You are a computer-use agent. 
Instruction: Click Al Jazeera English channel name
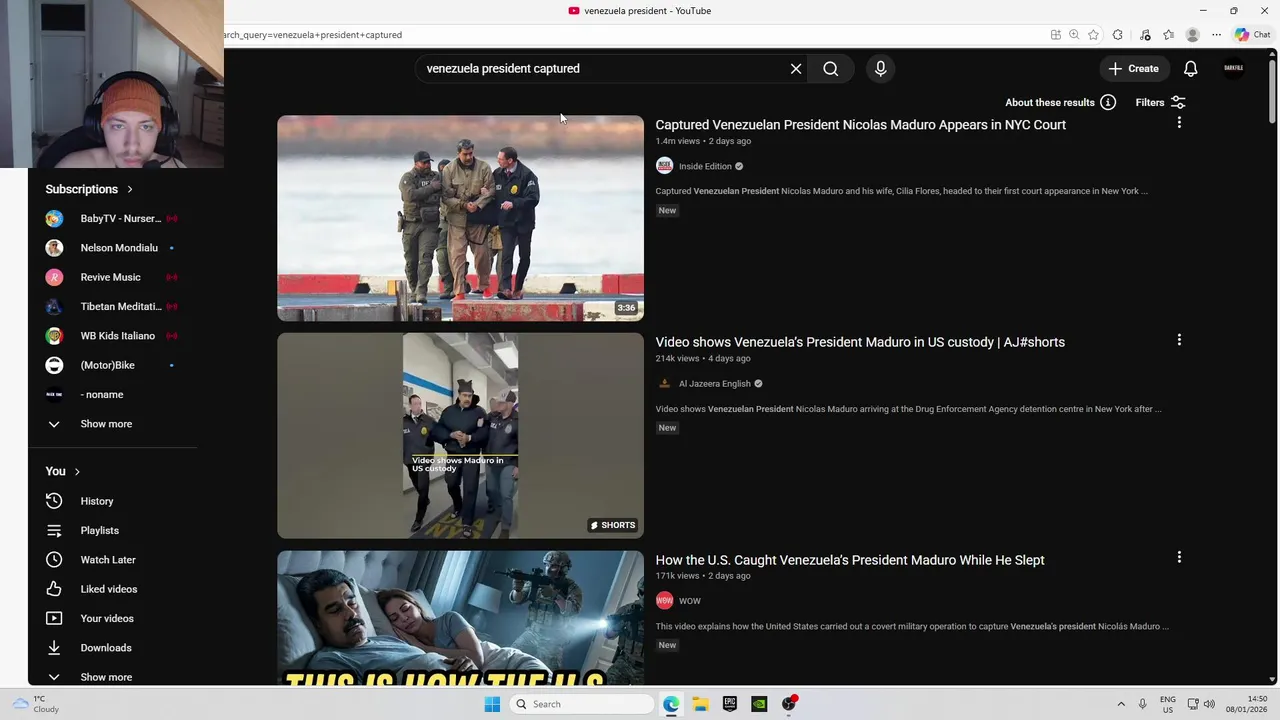click(715, 383)
